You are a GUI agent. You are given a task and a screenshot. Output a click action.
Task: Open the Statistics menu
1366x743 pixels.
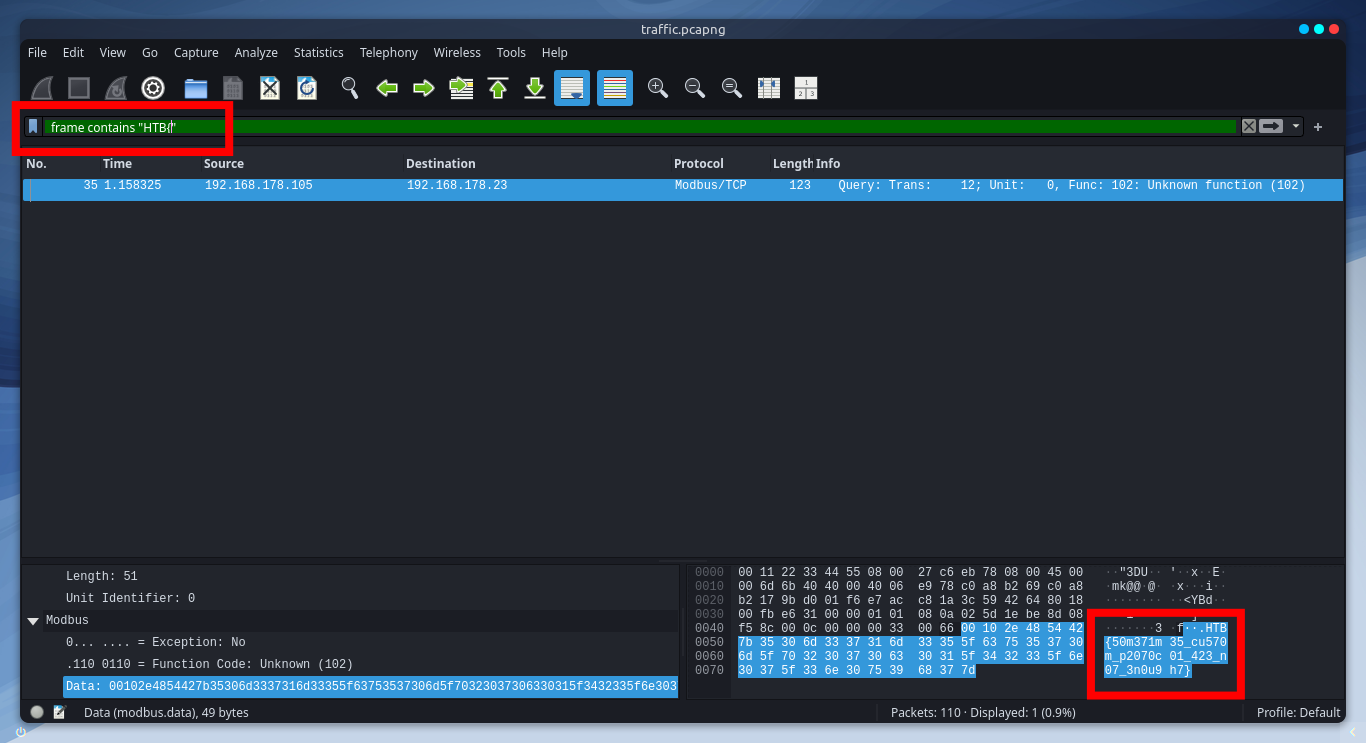click(318, 52)
